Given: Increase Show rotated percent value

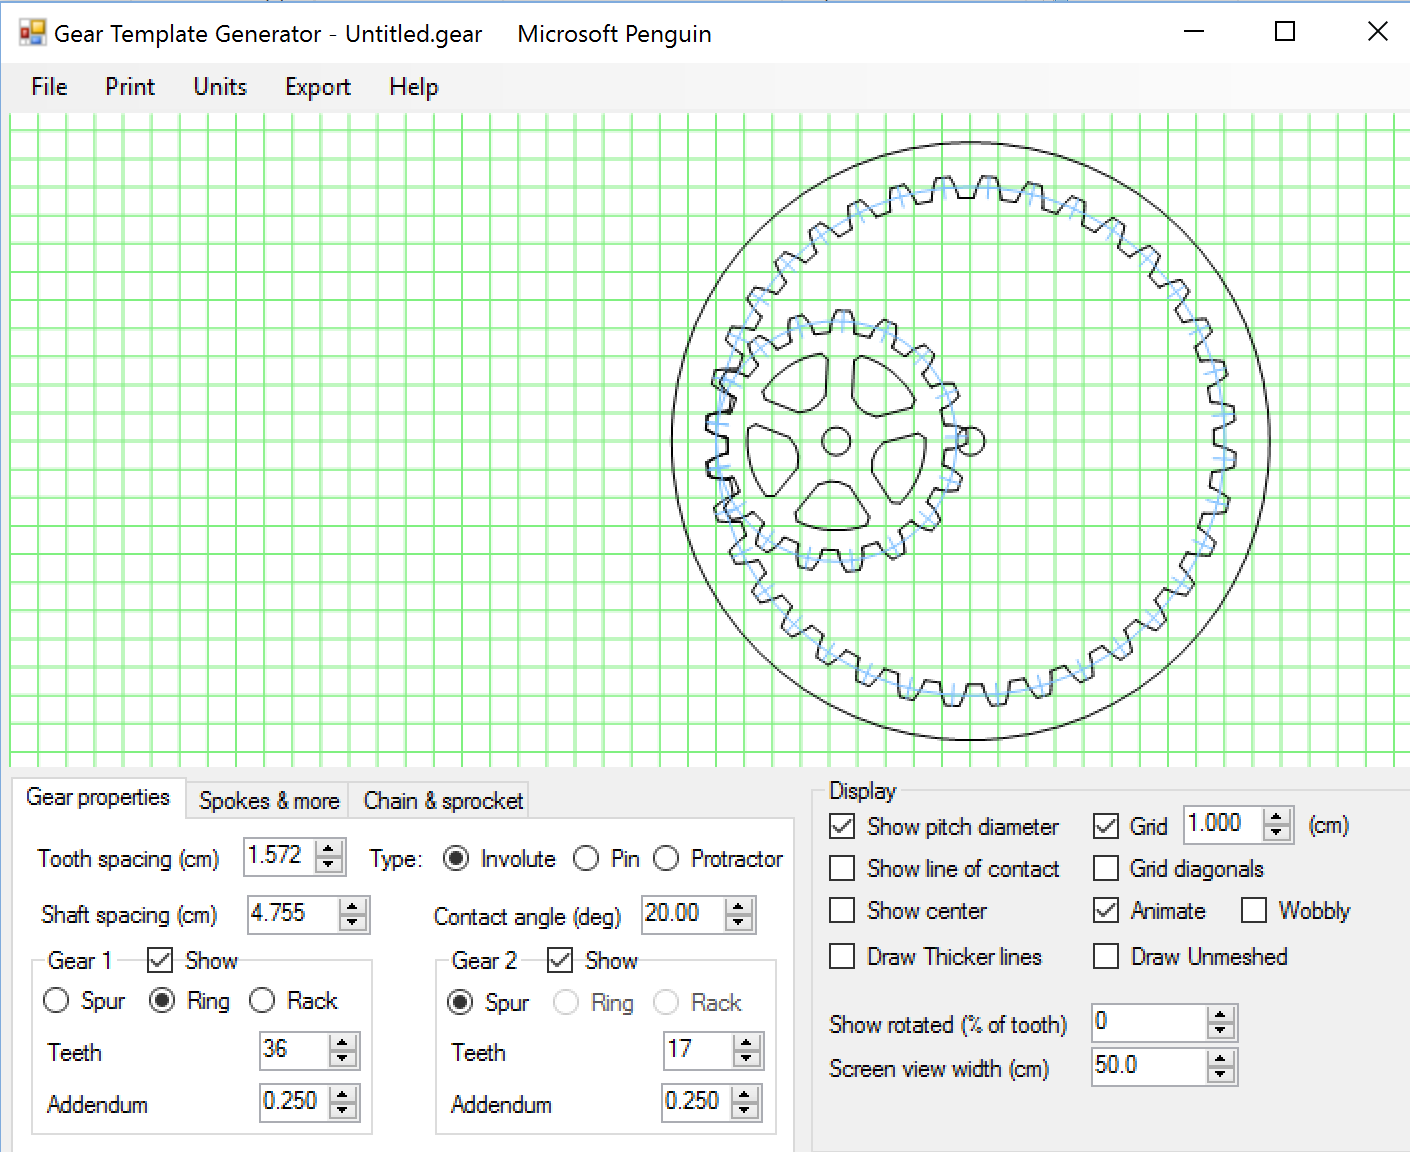Looking at the screenshot, I should click(1219, 1015).
